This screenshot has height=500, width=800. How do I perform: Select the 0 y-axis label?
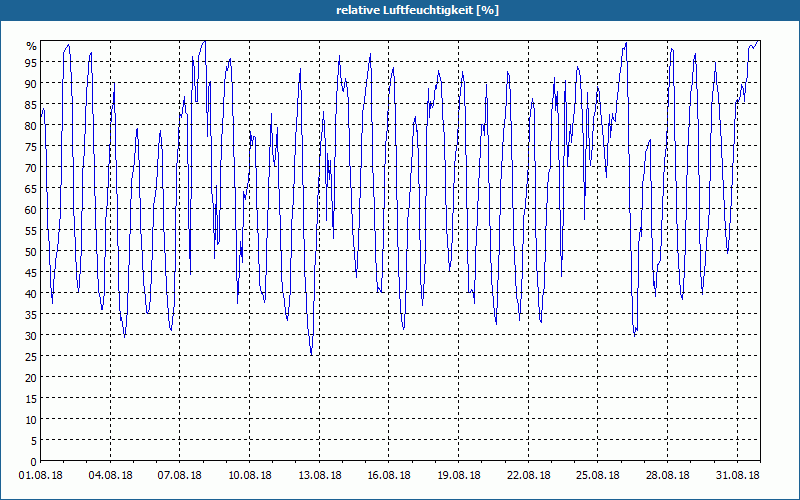click(34, 462)
